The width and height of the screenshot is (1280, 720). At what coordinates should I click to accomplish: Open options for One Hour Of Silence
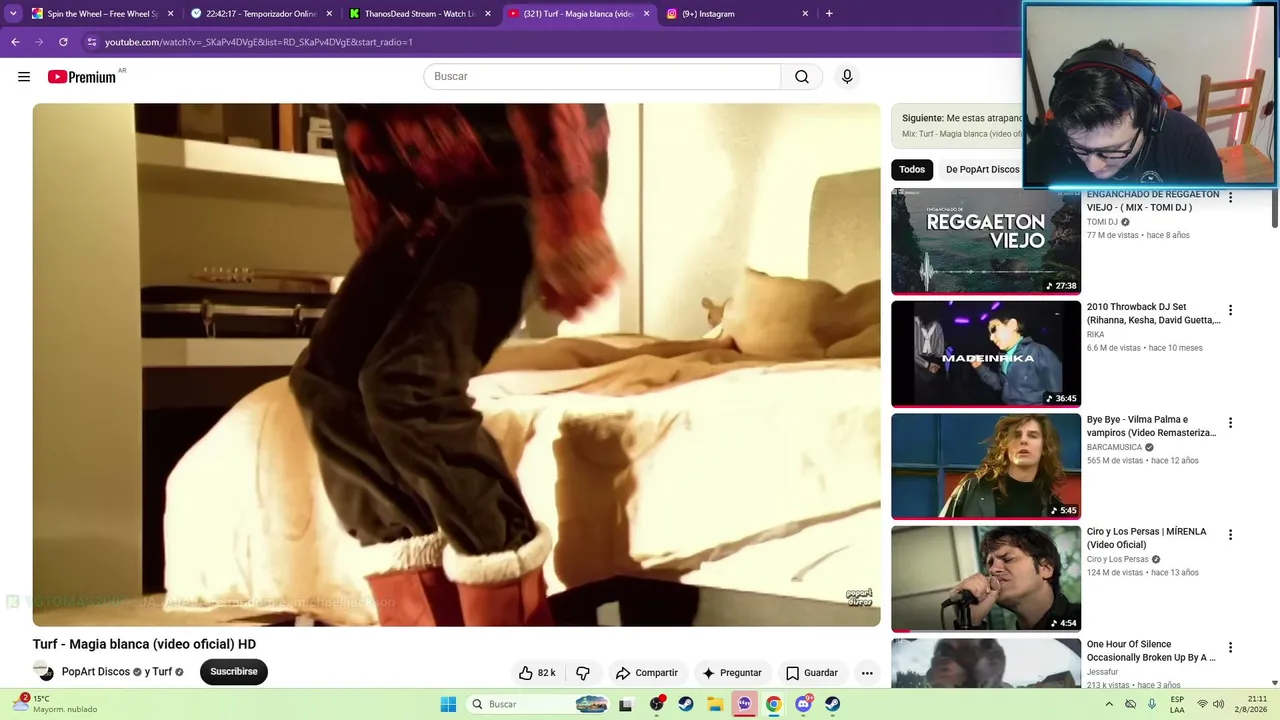tap(1230, 648)
